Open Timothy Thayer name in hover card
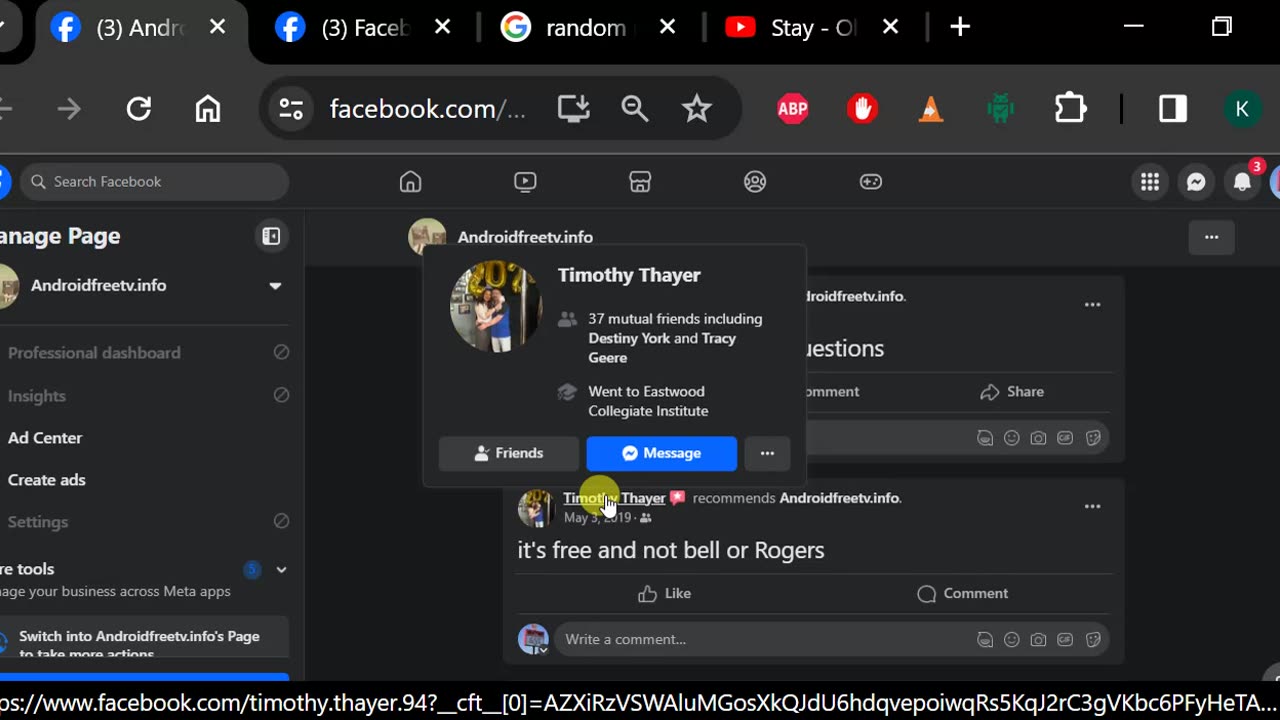 (629, 275)
